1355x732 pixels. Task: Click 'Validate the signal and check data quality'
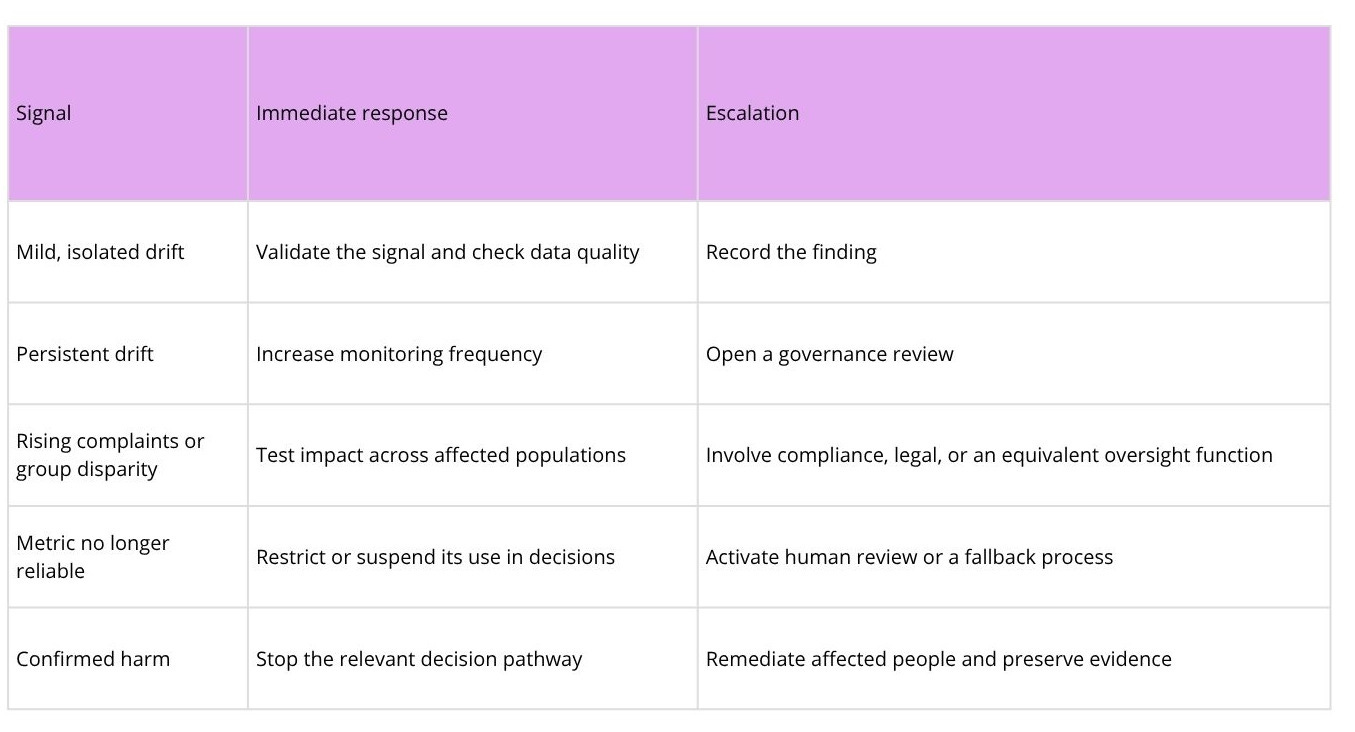447,252
